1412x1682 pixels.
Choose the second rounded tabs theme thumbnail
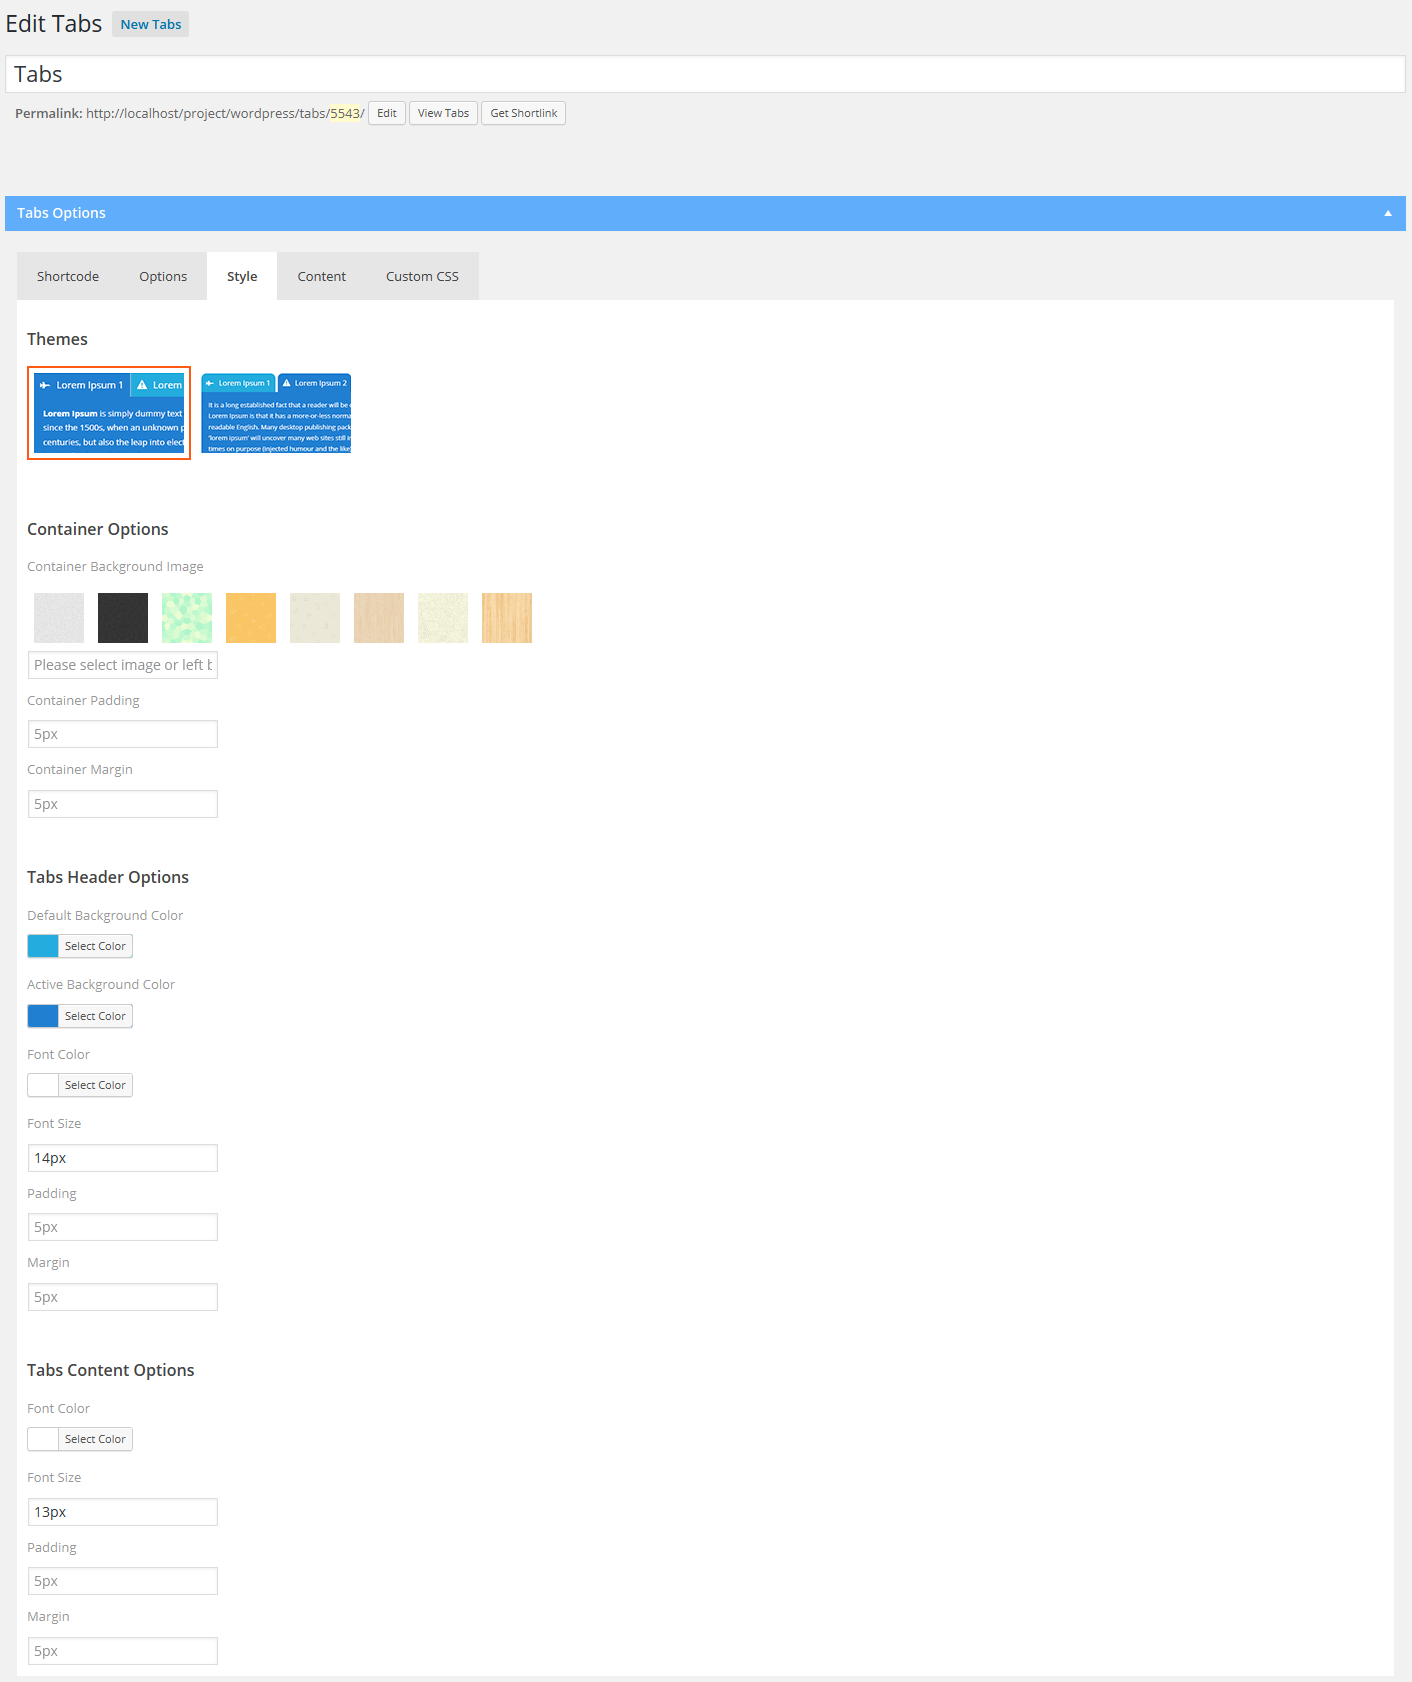(x=276, y=413)
